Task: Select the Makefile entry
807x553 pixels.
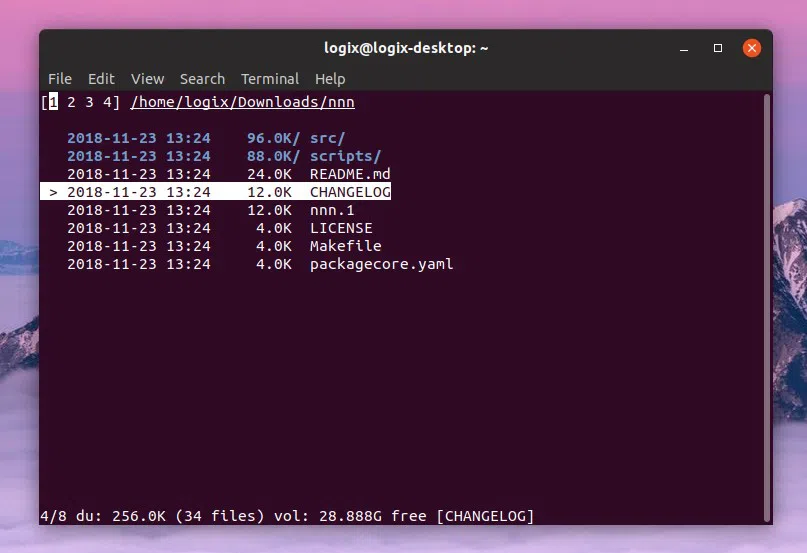Action: 345,246
